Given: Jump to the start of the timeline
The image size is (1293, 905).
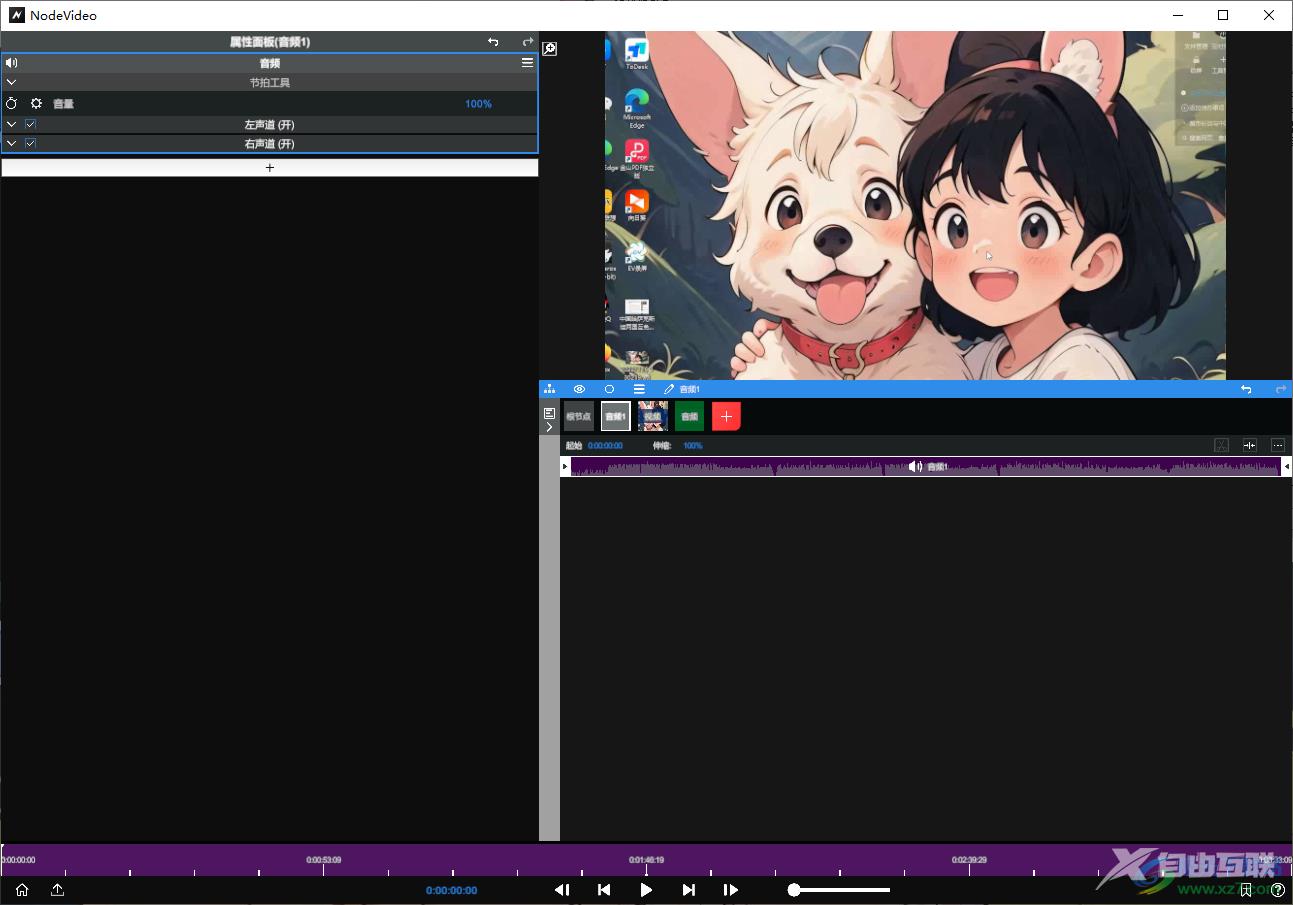Looking at the screenshot, I should (x=604, y=890).
